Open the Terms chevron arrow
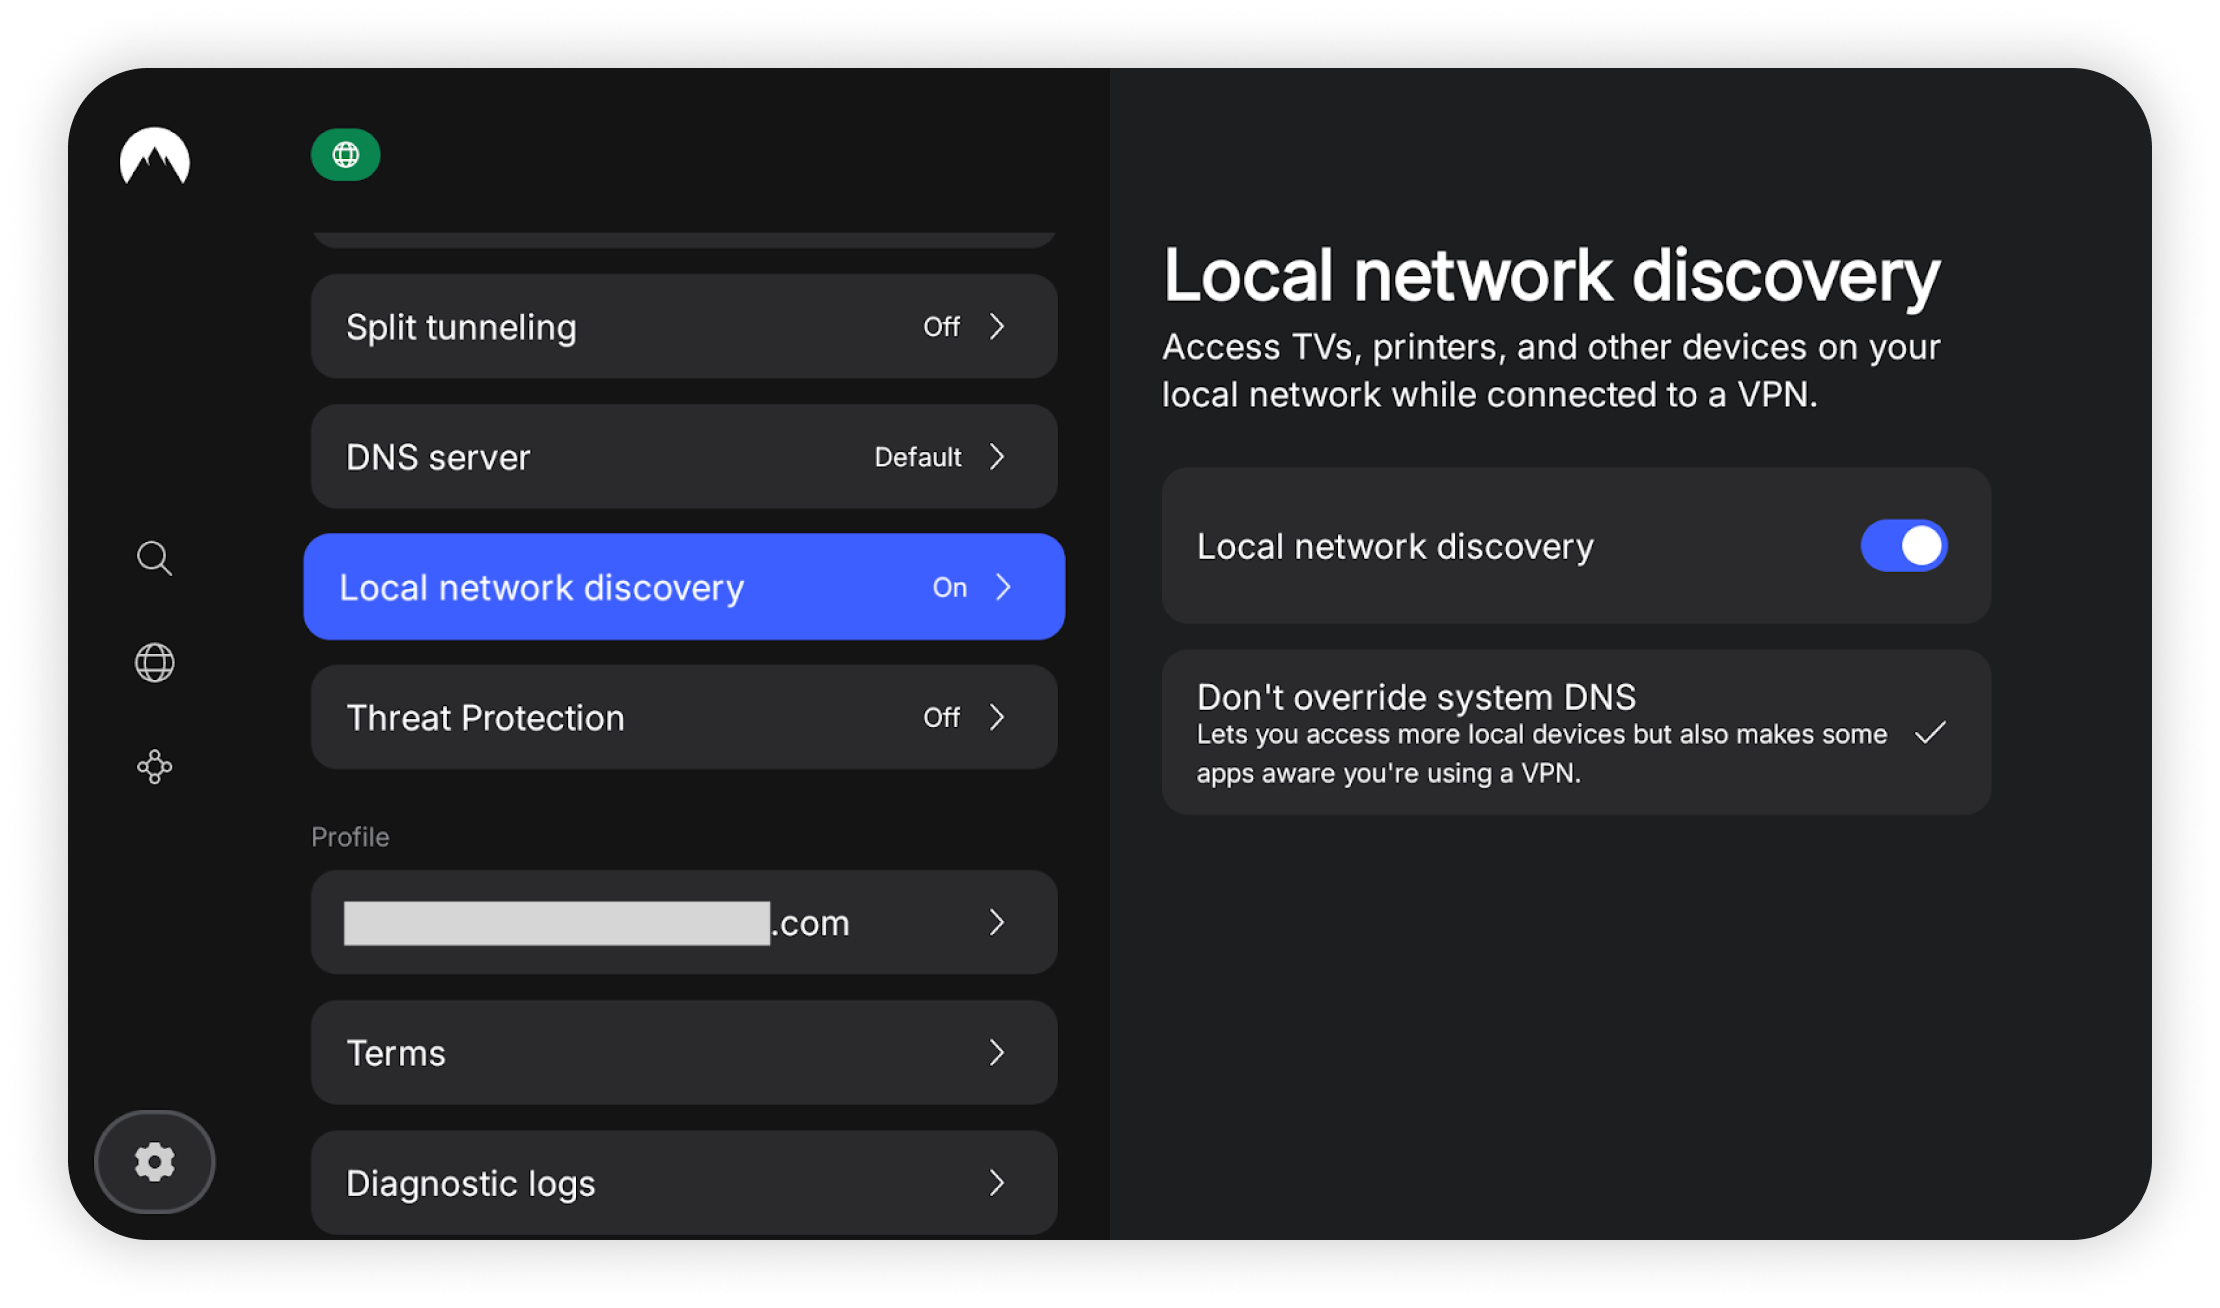This screenshot has width=2220, height=1308. click(997, 1052)
